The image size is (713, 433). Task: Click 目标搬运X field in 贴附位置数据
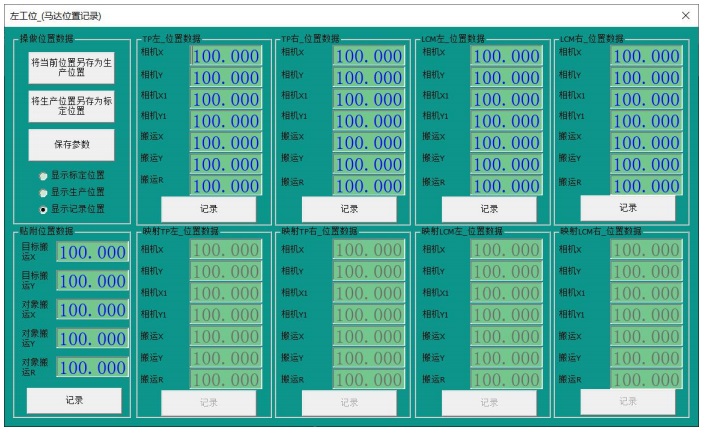coord(92,253)
